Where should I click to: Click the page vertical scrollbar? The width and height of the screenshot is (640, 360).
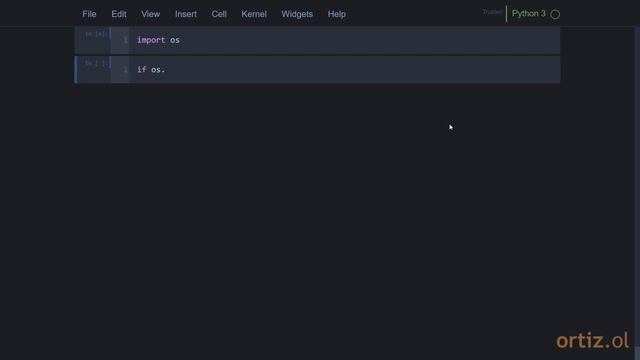click(x=637, y=192)
